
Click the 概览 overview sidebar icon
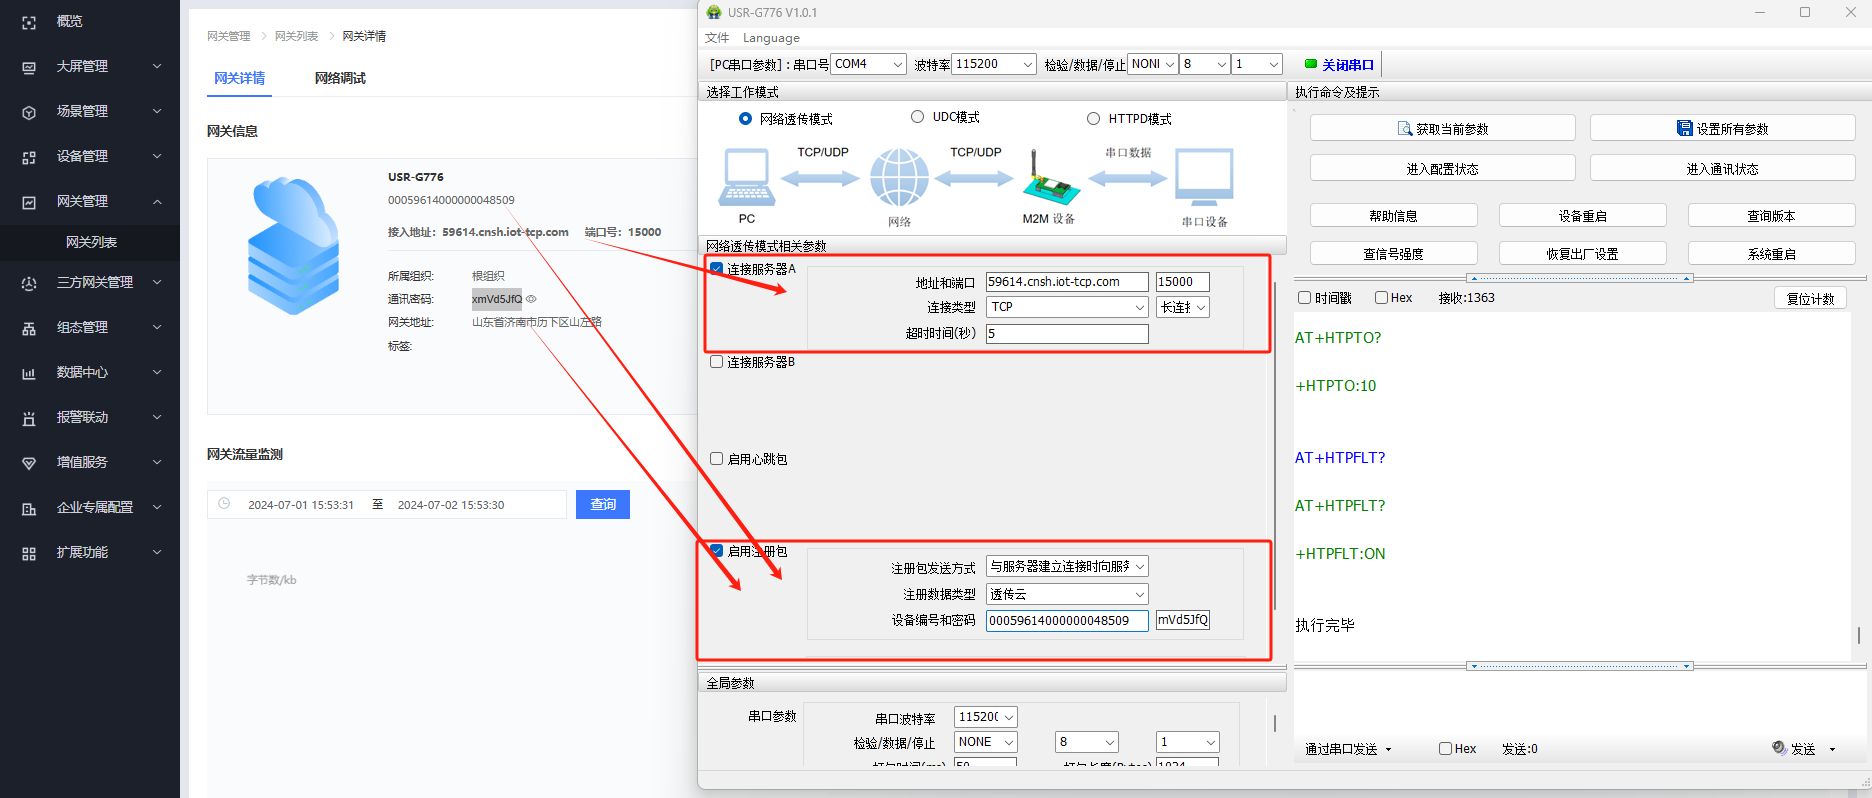point(29,22)
